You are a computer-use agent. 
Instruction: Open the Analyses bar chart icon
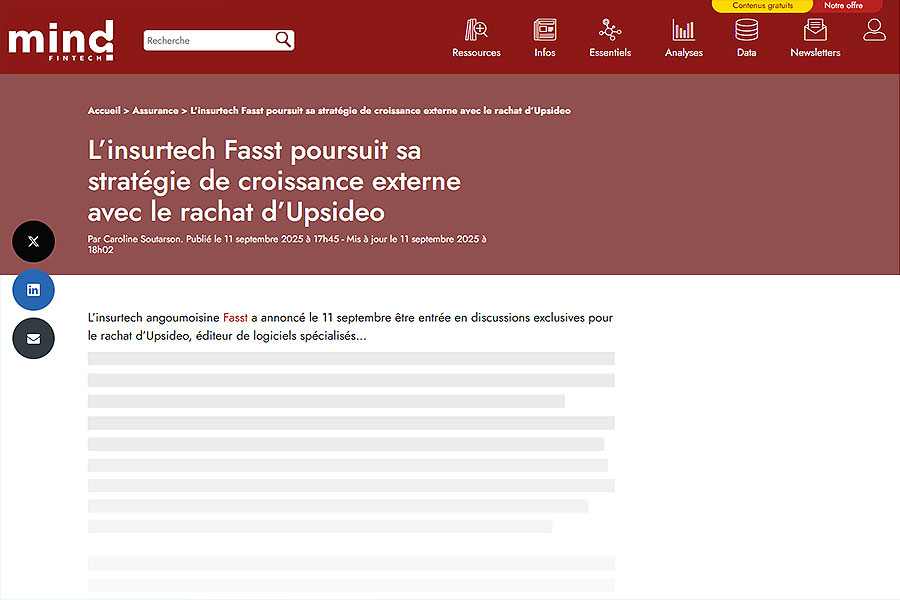point(684,30)
